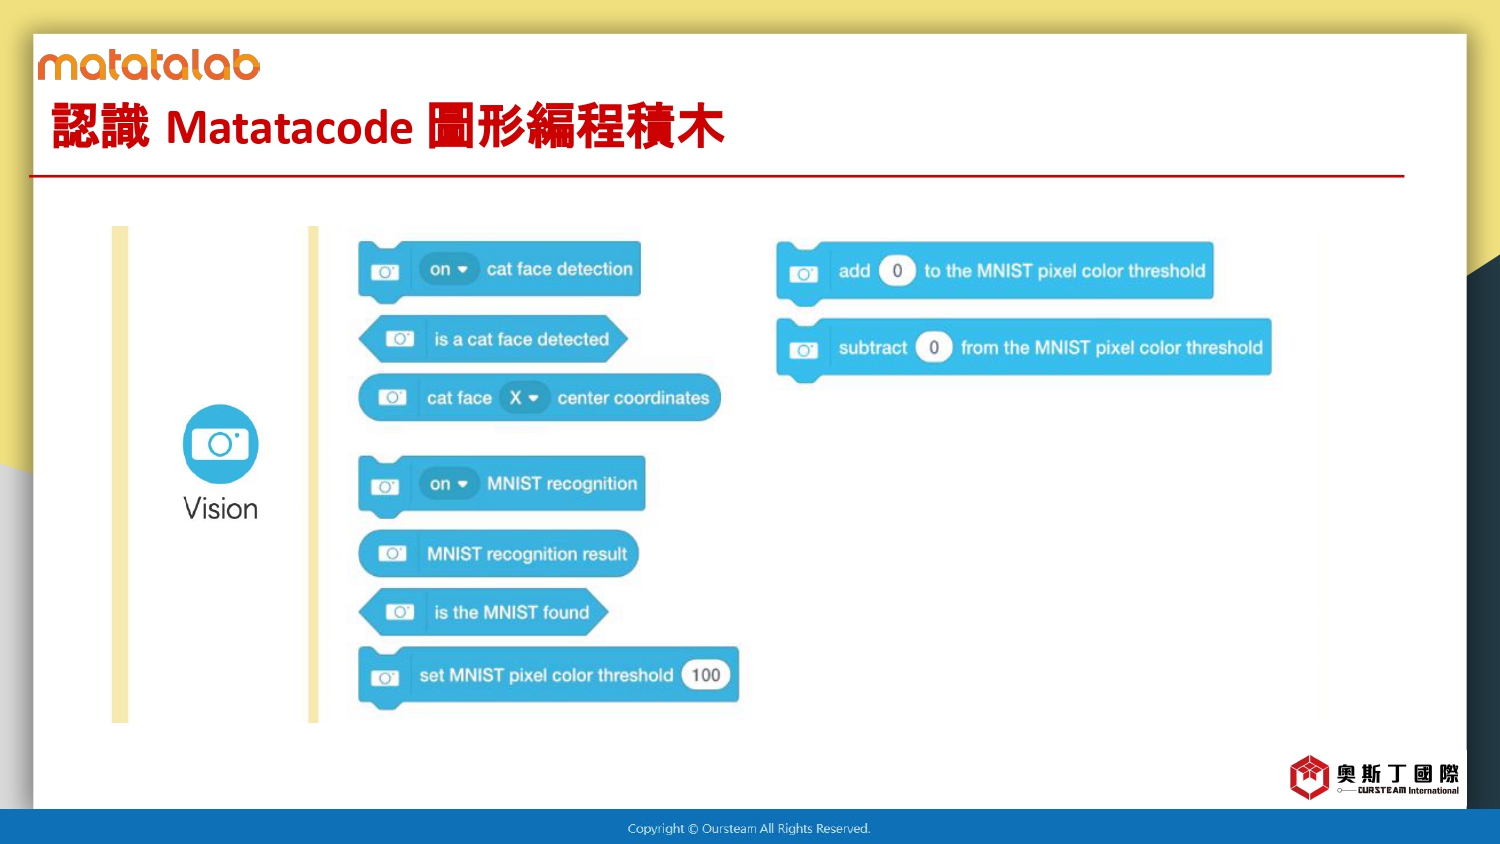Click camera icon on cat face center coordinates block

pyautogui.click(x=393, y=398)
